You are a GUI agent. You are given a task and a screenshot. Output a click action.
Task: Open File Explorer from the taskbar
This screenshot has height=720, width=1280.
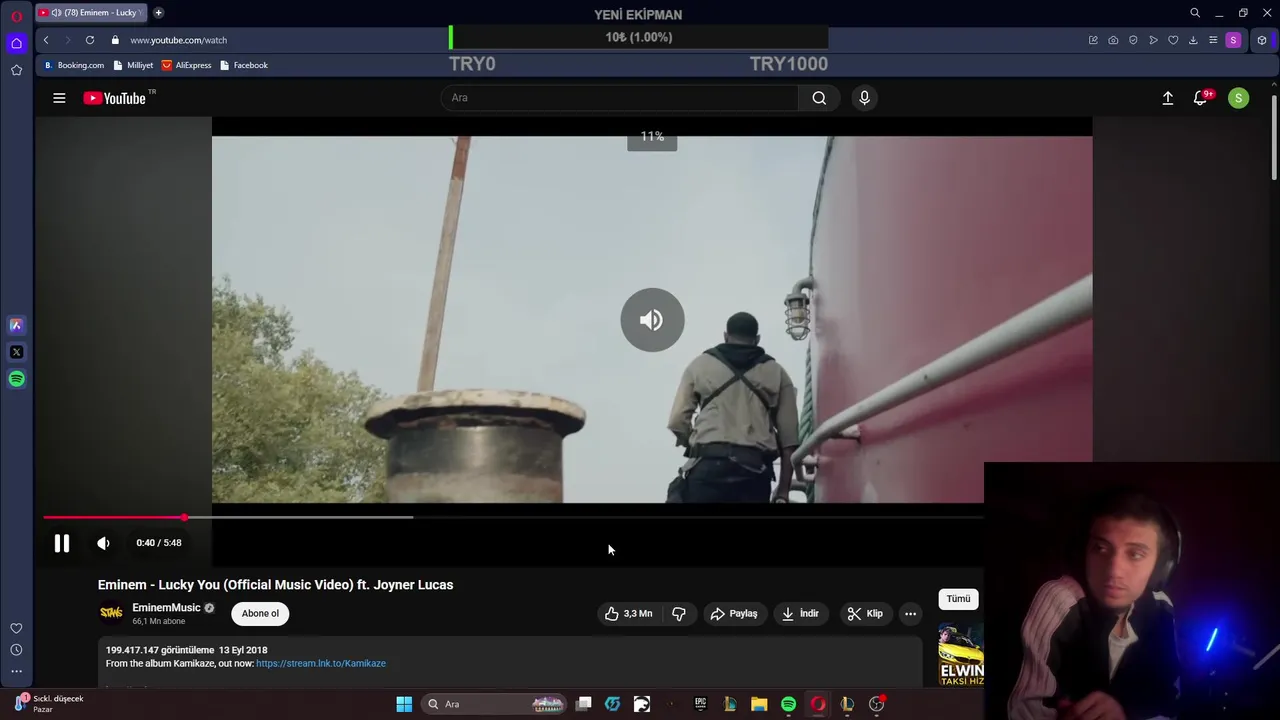pos(759,704)
